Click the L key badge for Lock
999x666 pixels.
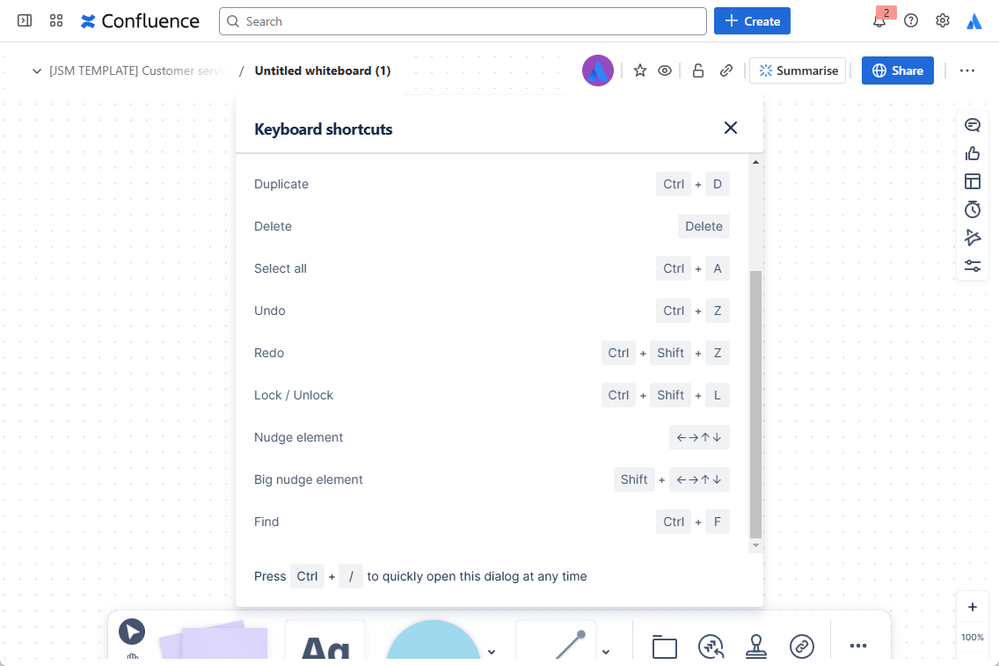tap(717, 395)
